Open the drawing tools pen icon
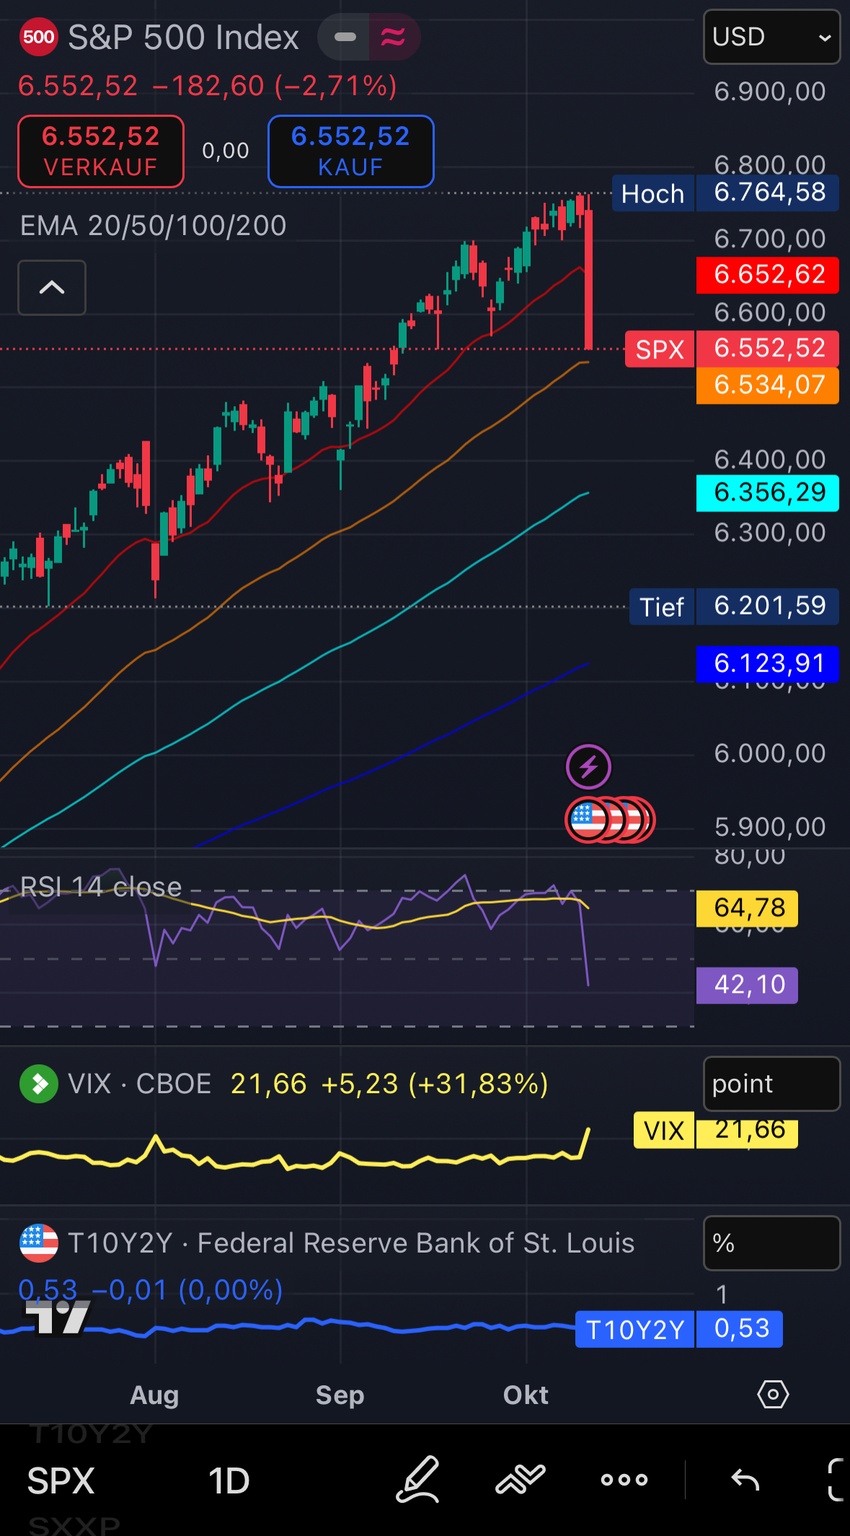 click(x=418, y=1480)
